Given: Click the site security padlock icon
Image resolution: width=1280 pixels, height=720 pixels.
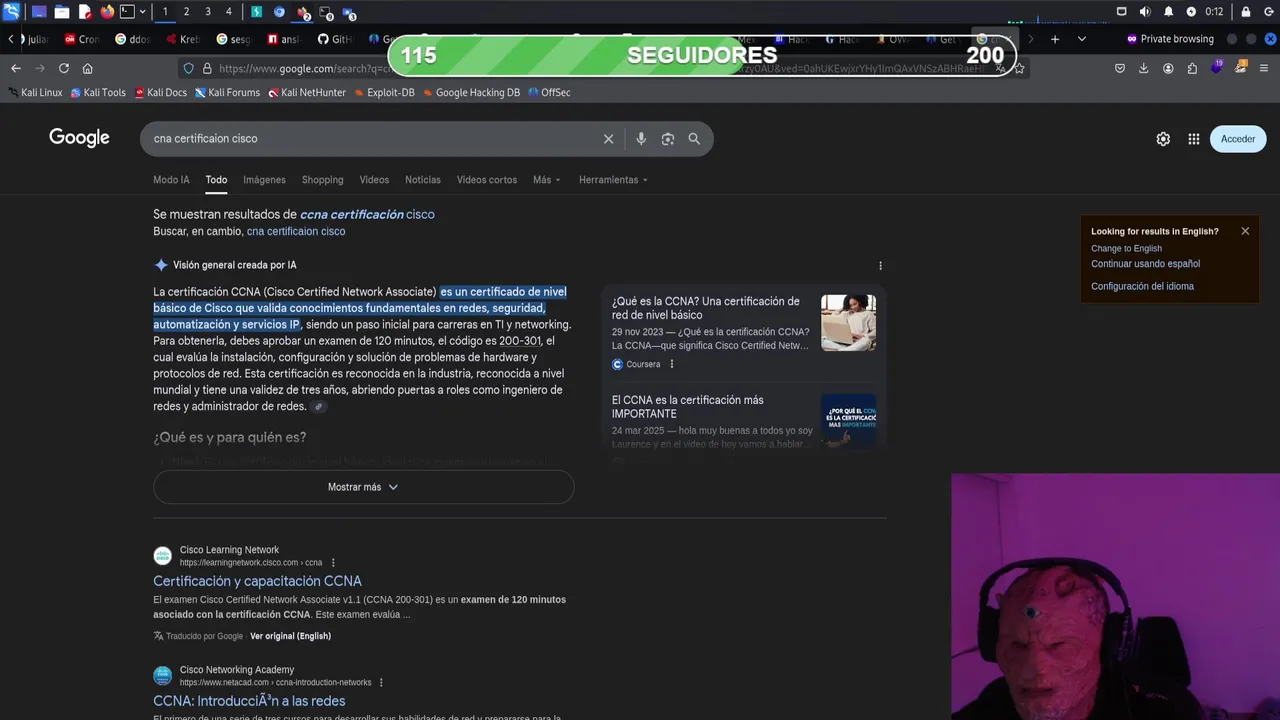Looking at the screenshot, I should (x=207, y=68).
